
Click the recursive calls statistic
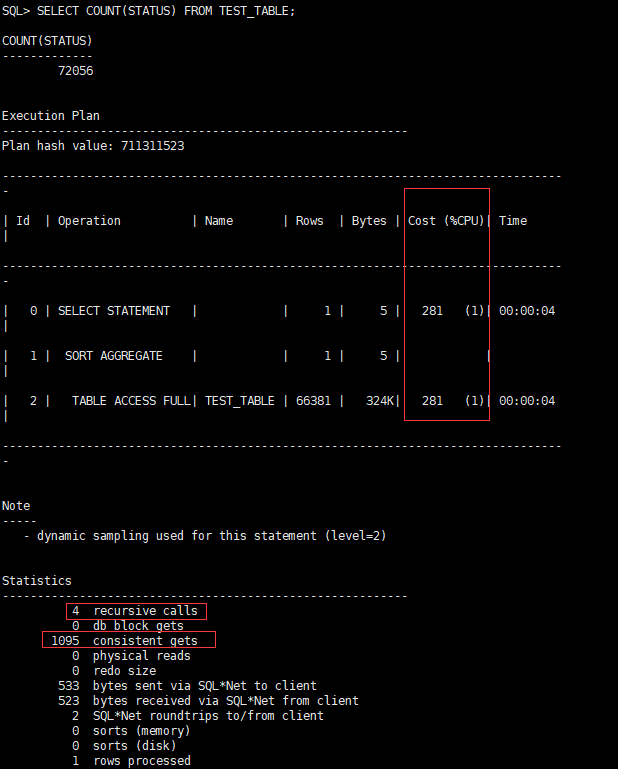coord(136,611)
